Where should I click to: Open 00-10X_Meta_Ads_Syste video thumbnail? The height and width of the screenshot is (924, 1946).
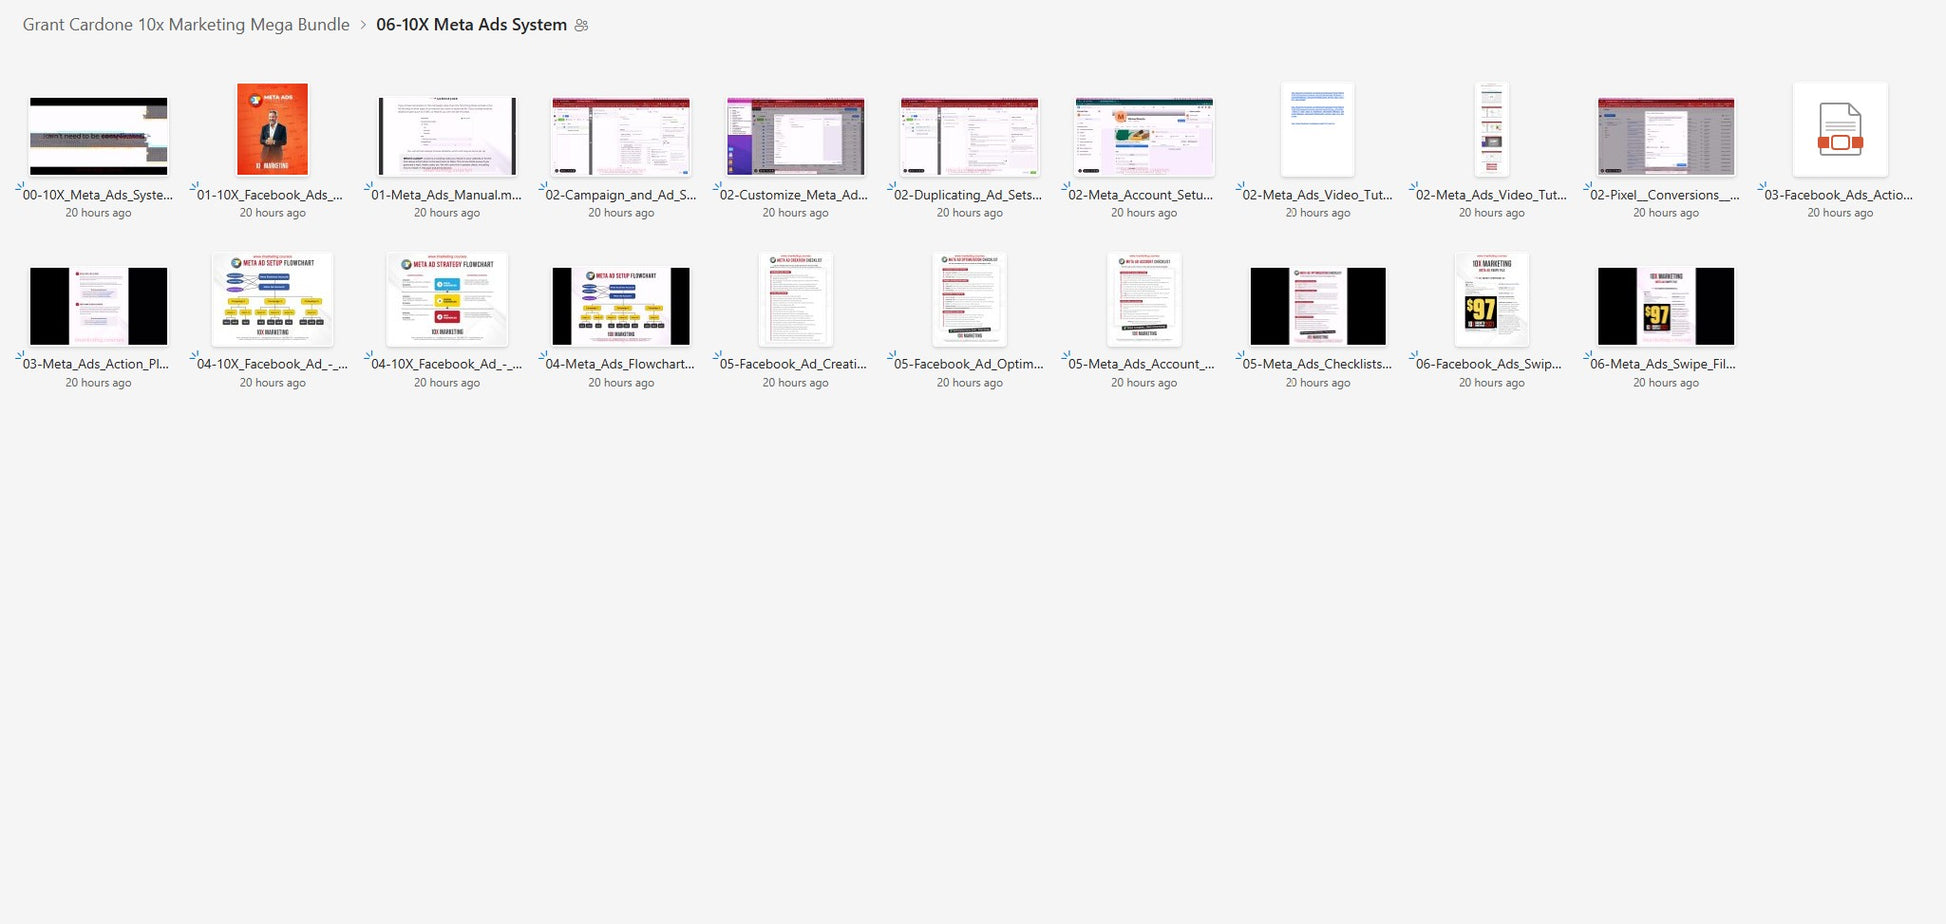pyautogui.click(x=98, y=136)
